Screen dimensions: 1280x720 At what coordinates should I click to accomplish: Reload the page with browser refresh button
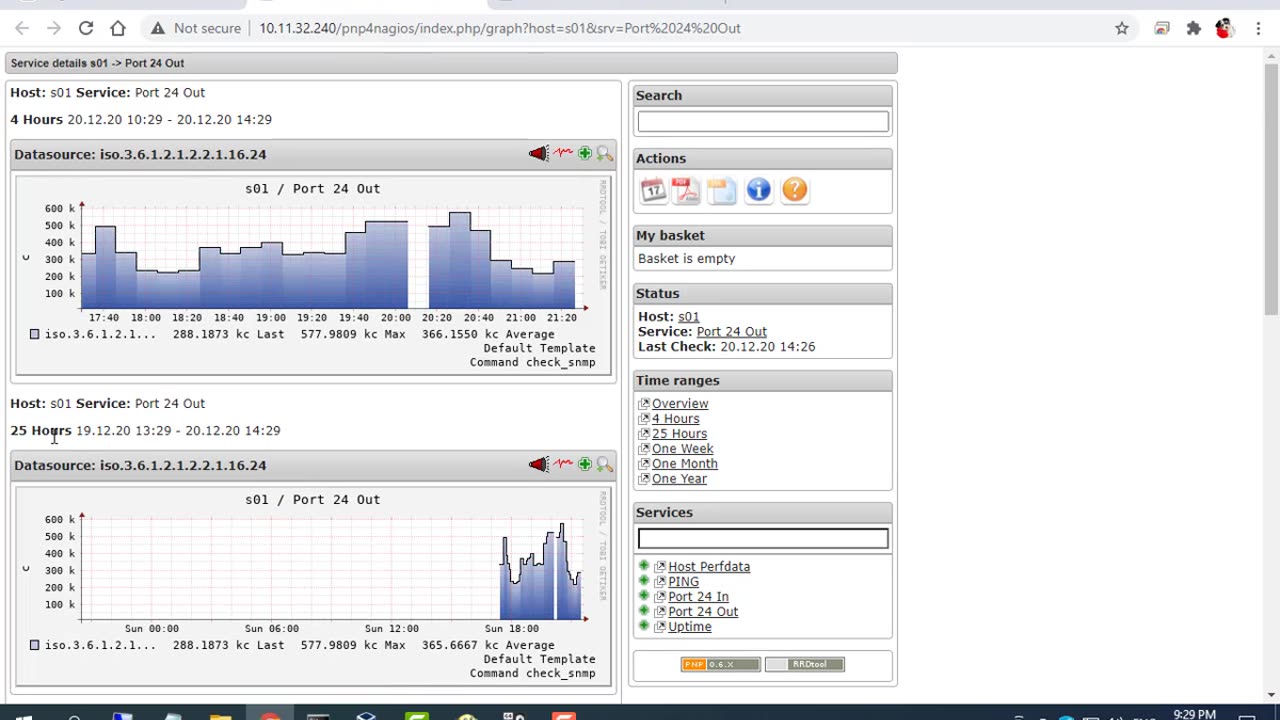tap(86, 28)
